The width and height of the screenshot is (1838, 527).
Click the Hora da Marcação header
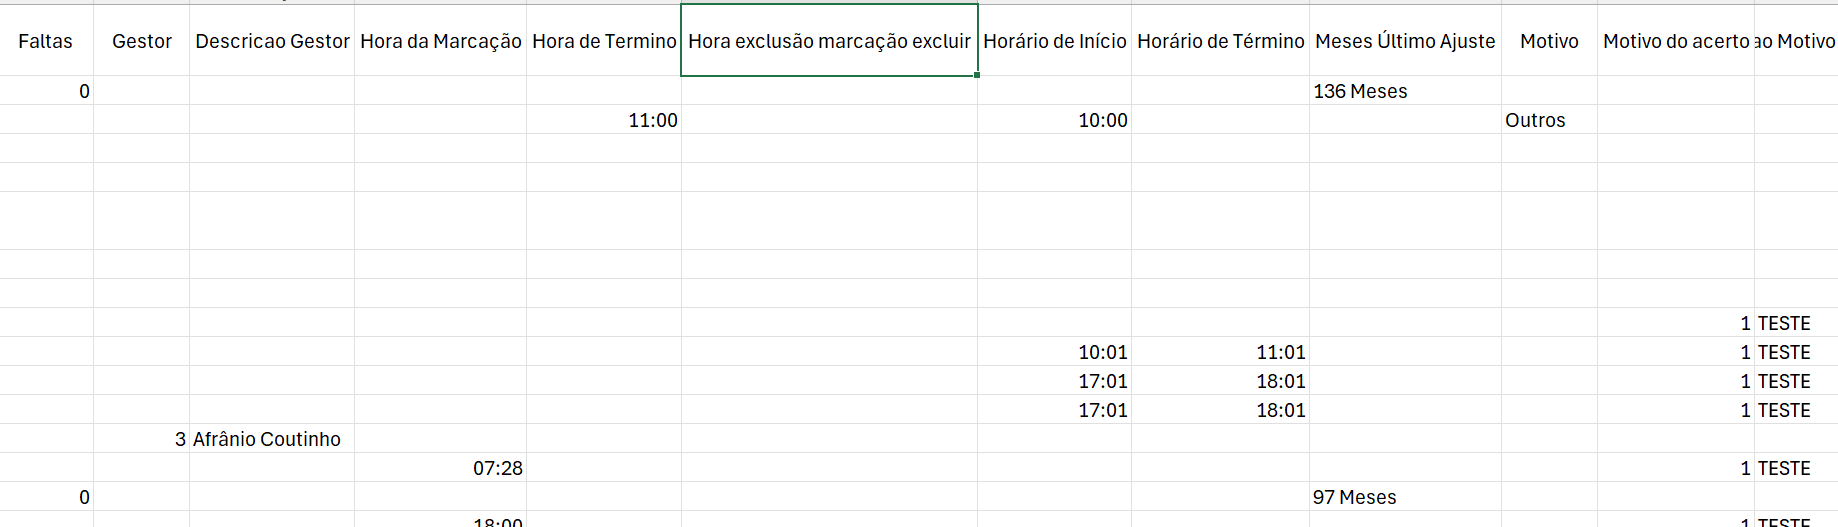(x=440, y=41)
